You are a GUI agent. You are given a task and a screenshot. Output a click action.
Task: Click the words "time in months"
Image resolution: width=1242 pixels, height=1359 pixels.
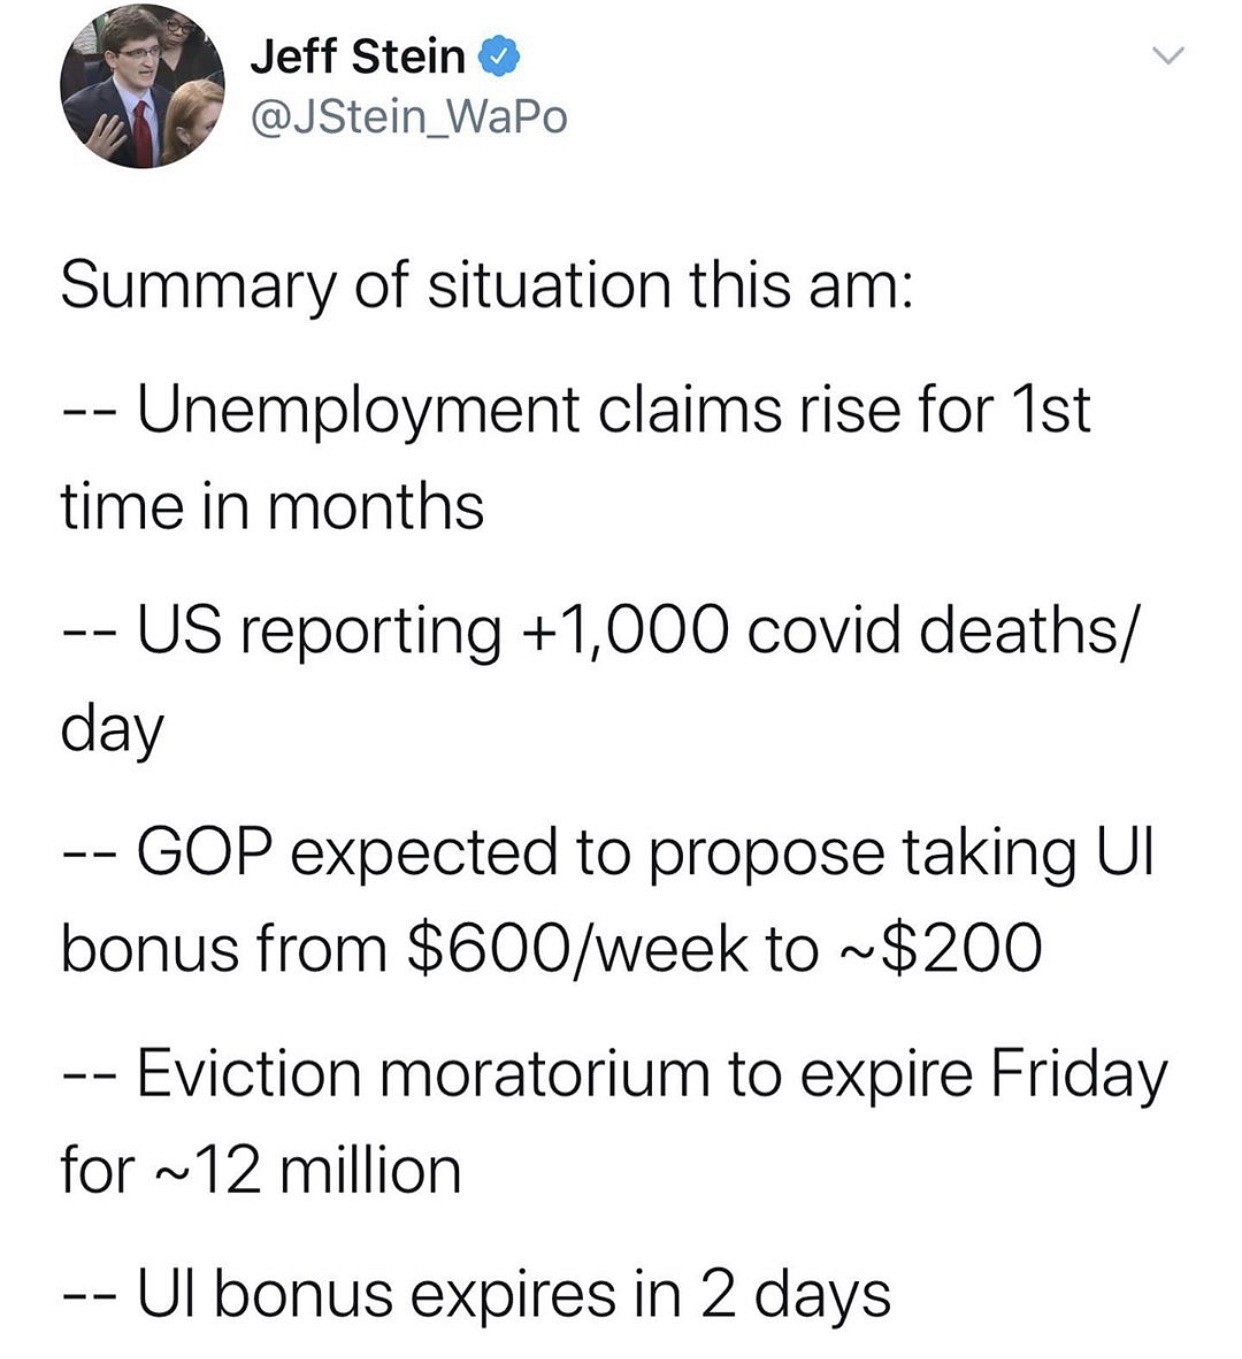point(272,506)
